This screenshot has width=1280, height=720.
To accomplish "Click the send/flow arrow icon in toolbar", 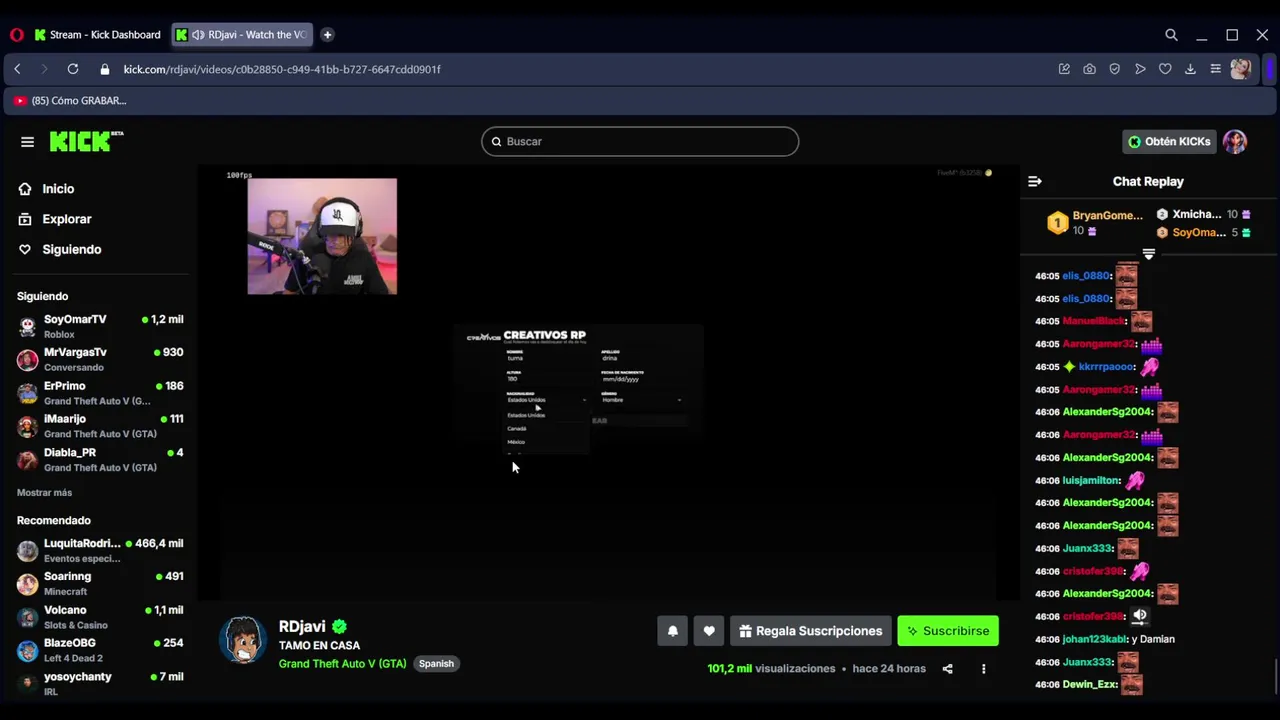I will coord(1140,69).
